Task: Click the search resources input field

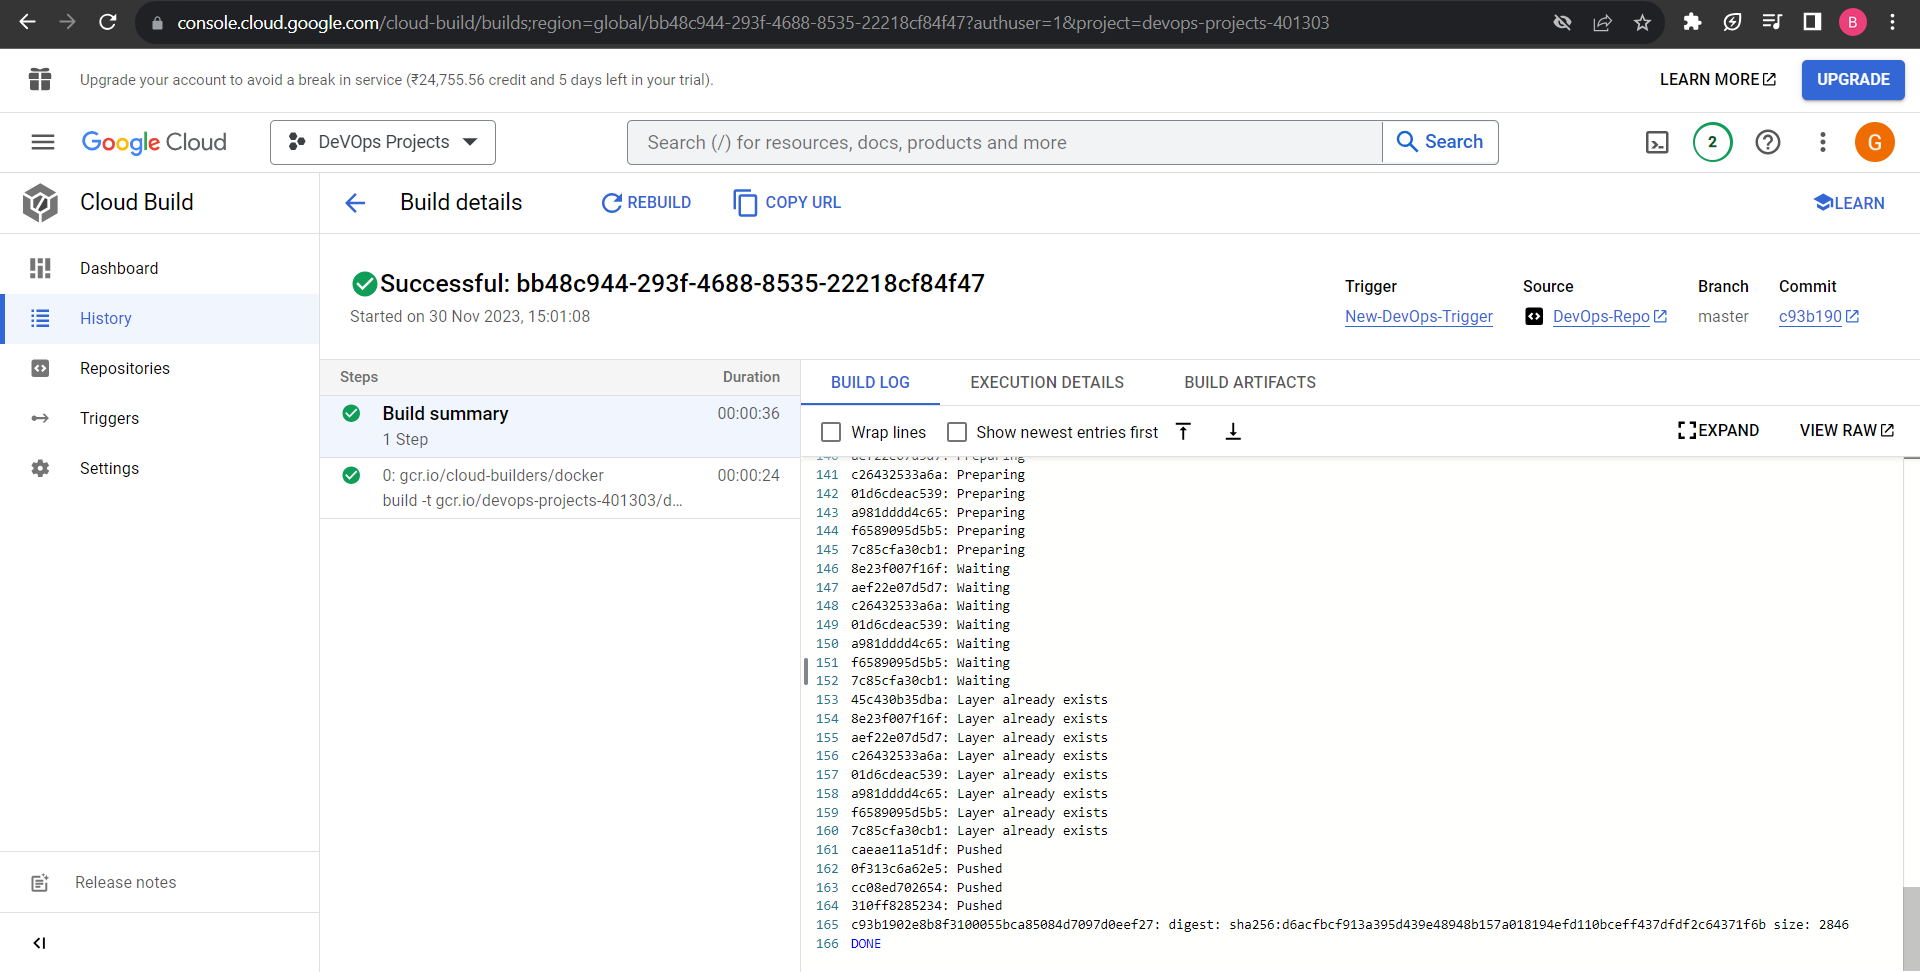Action: pos(1004,142)
